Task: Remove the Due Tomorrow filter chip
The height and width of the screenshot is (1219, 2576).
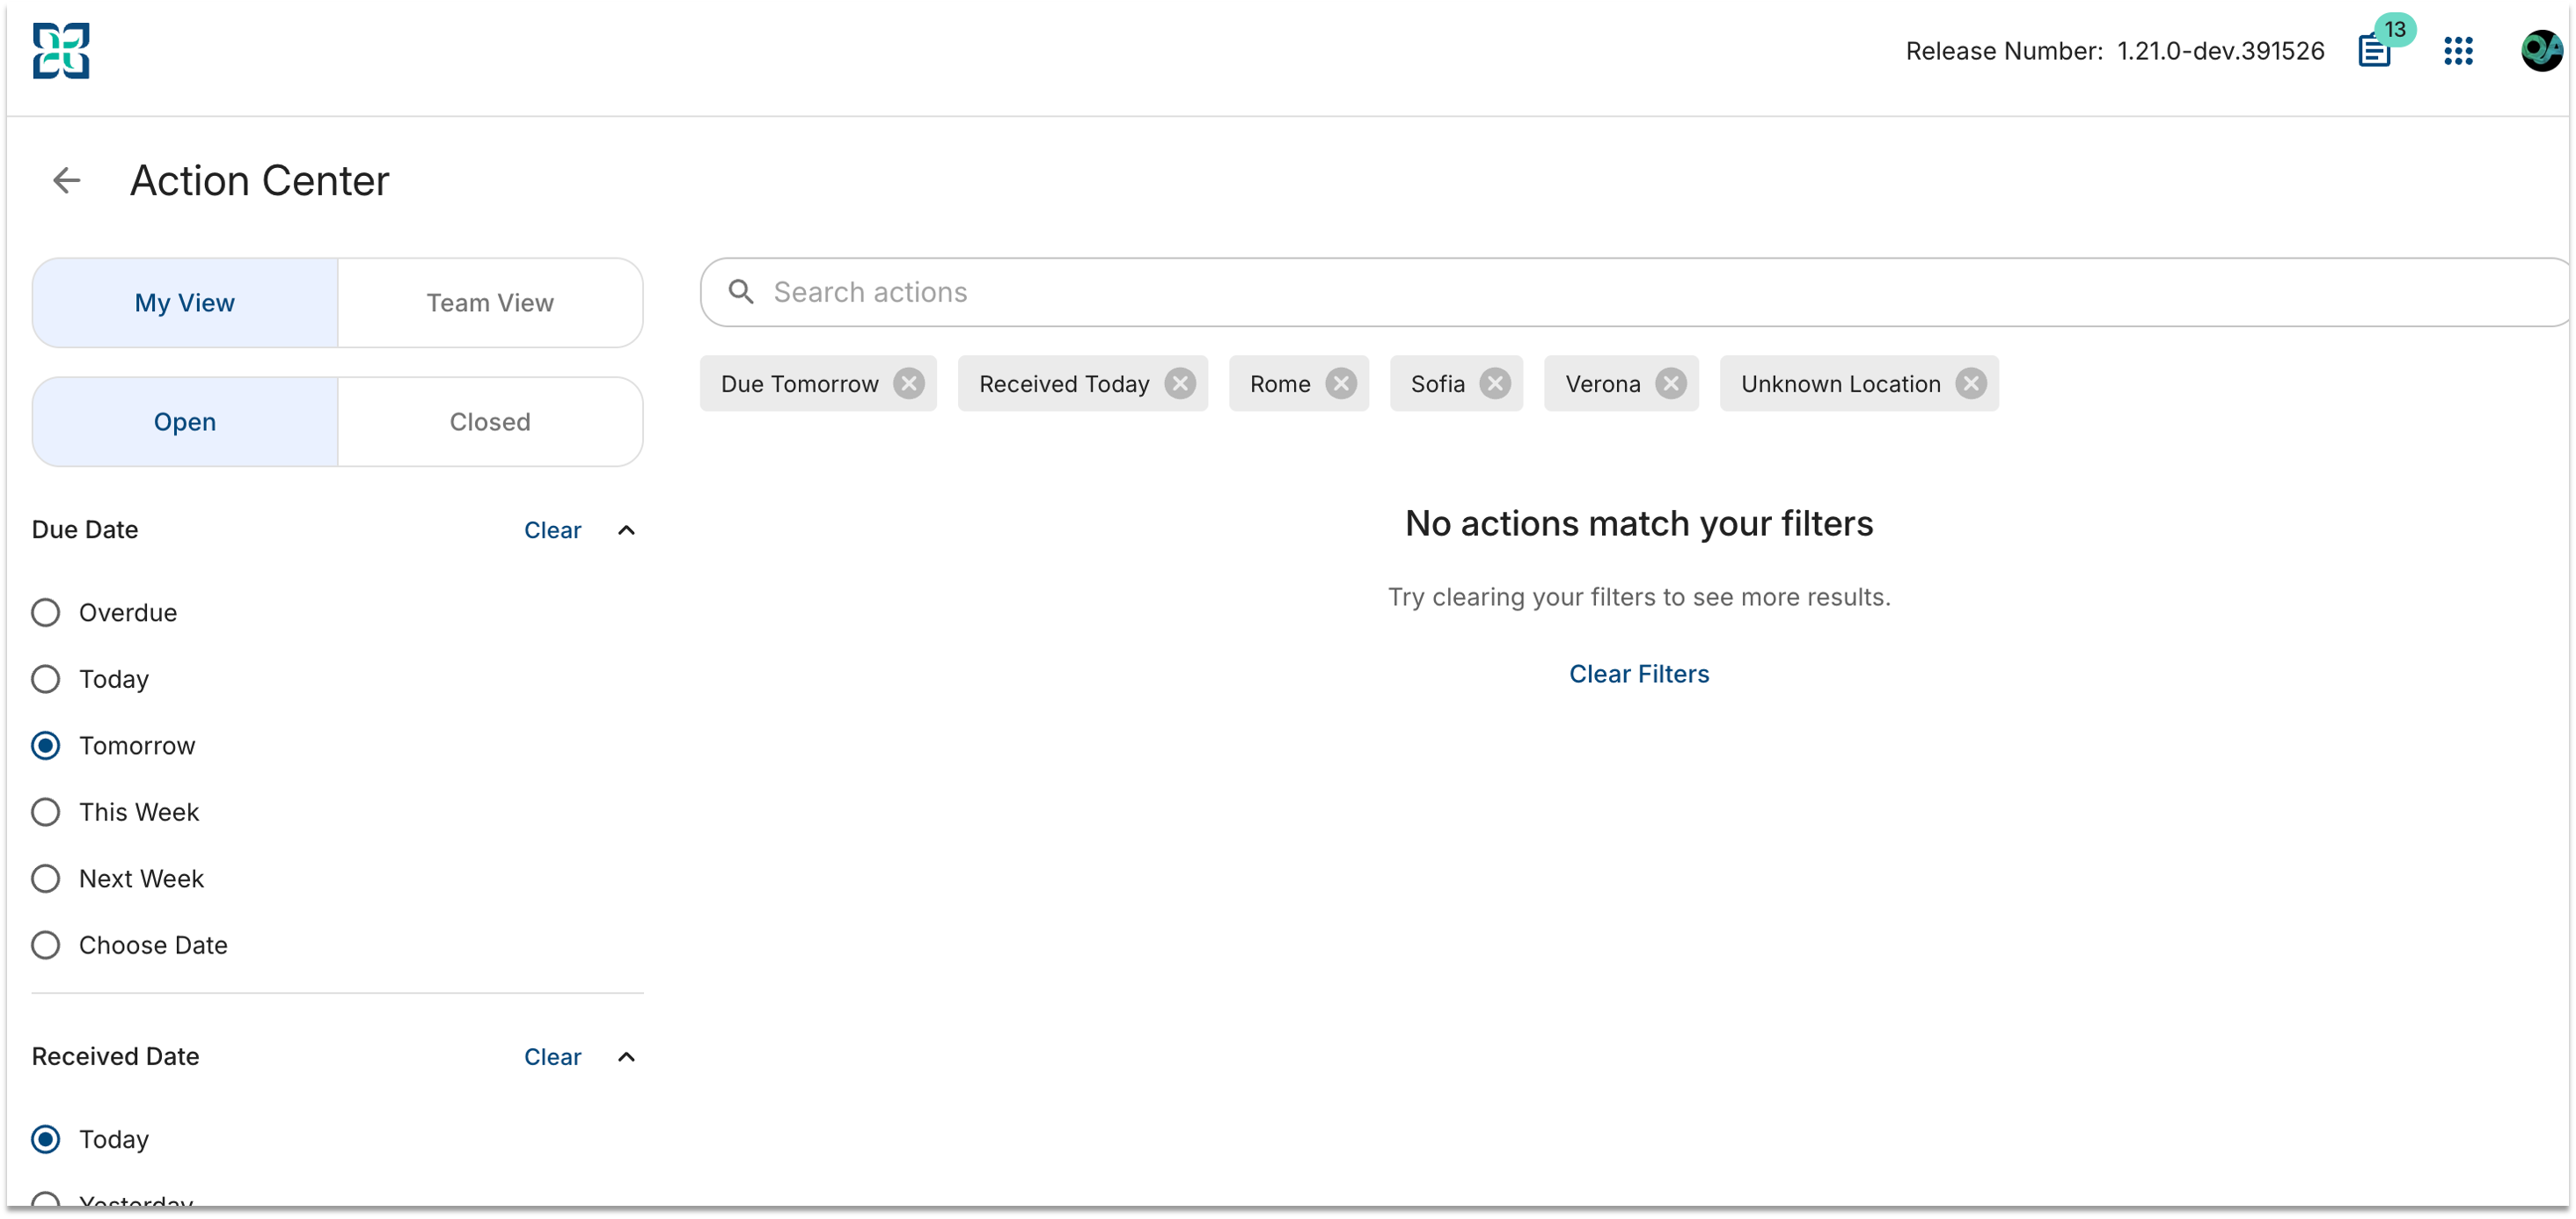Action: pyautogui.click(x=908, y=384)
